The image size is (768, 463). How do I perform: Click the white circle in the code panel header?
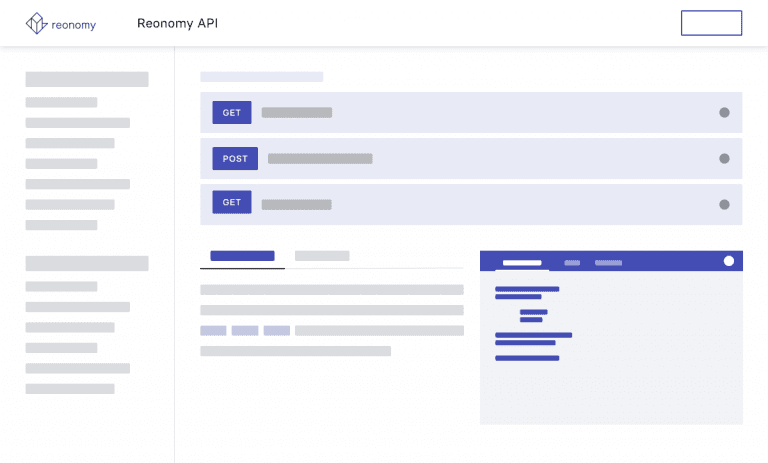(728, 261)
